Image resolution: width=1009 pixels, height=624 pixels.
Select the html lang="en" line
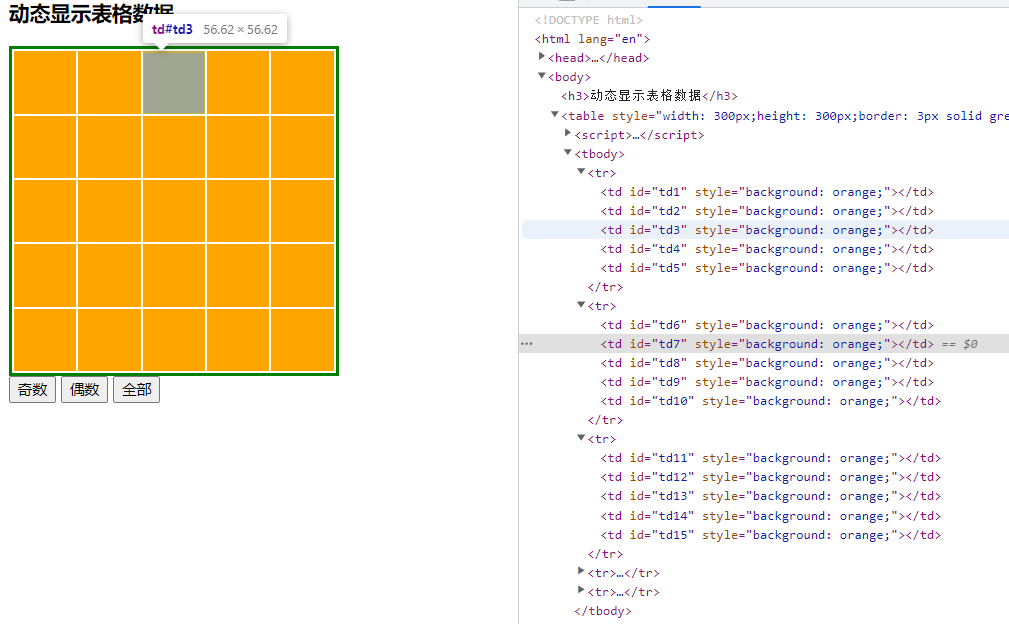click(593, 39)
